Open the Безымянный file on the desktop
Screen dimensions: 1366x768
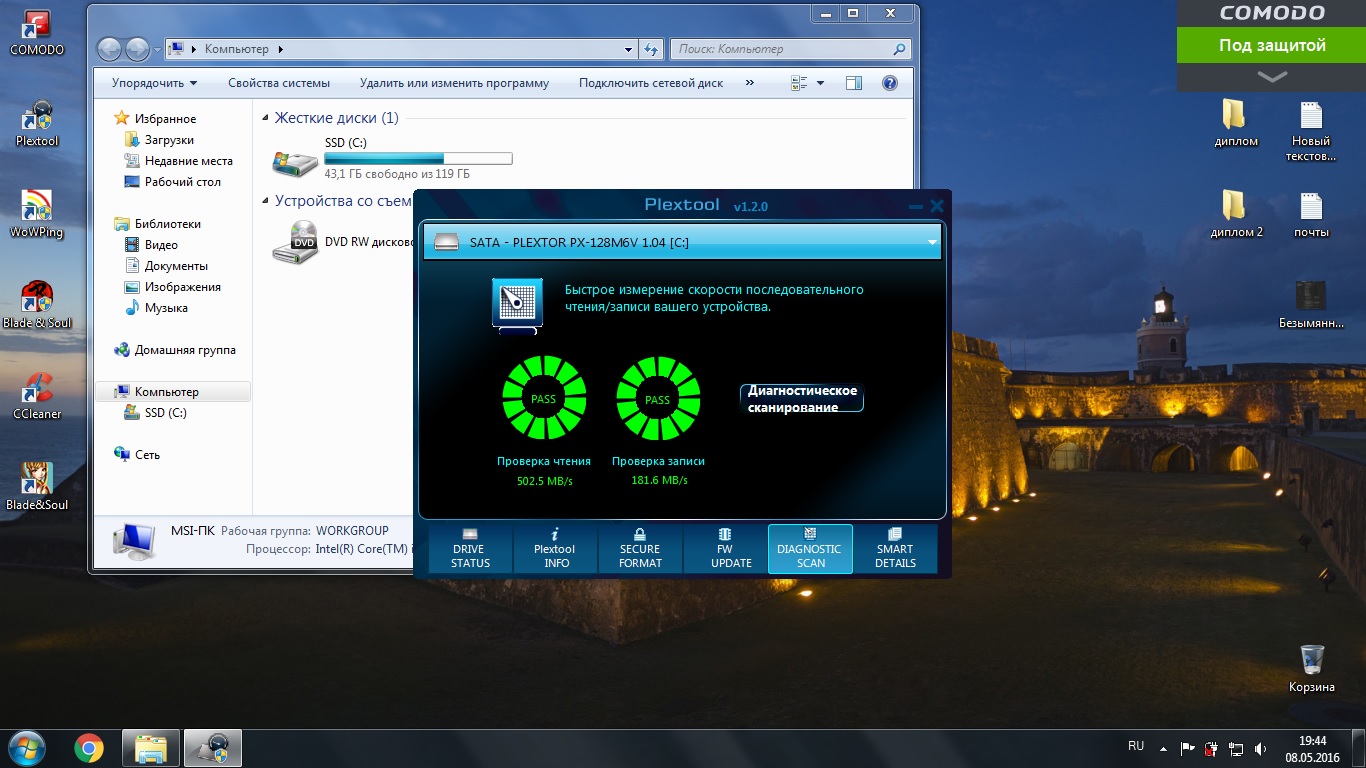(1311, 305)
